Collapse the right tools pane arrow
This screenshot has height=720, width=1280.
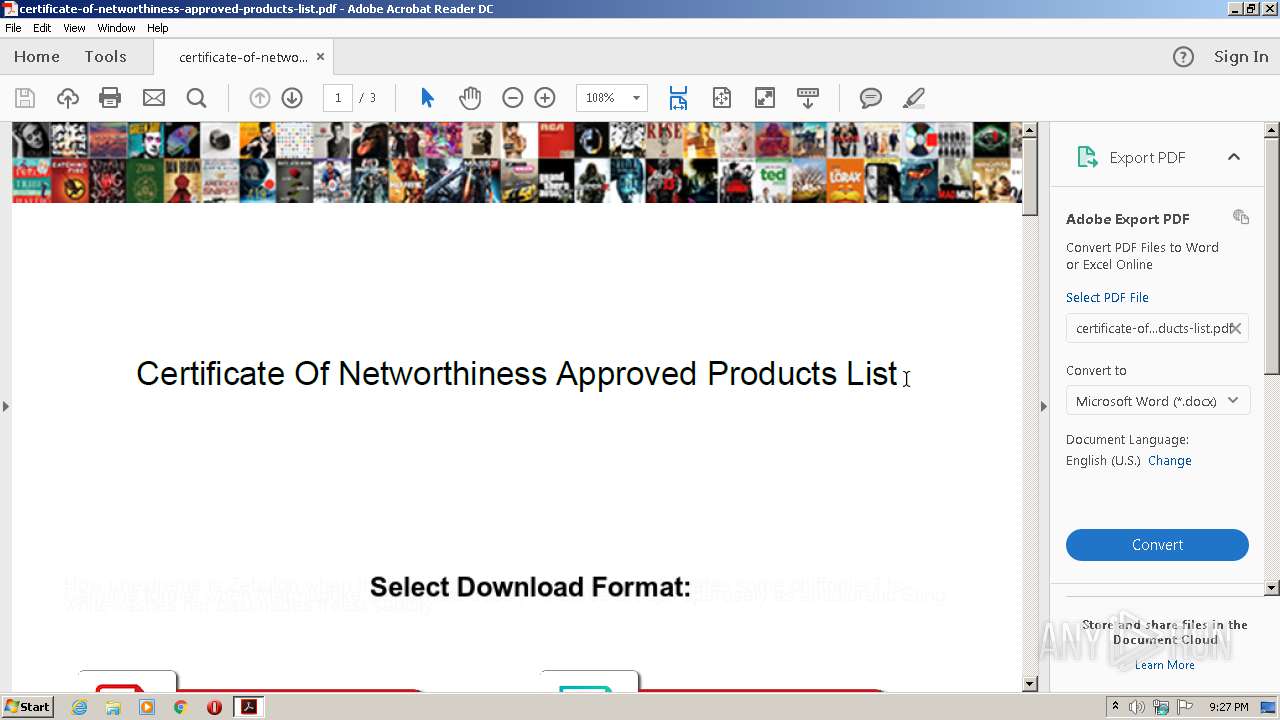(x=1044, y=406)
